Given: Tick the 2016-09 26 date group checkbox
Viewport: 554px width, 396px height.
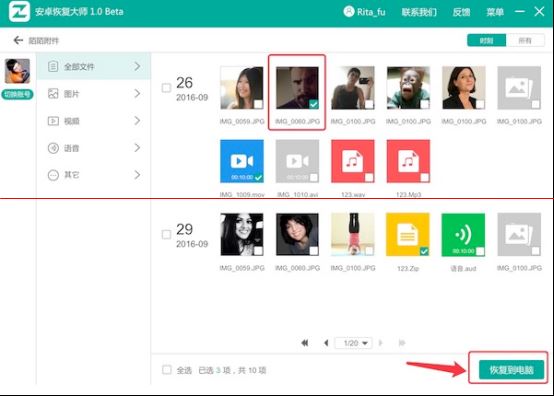Looking at the screenshot, I should (166, 88).
